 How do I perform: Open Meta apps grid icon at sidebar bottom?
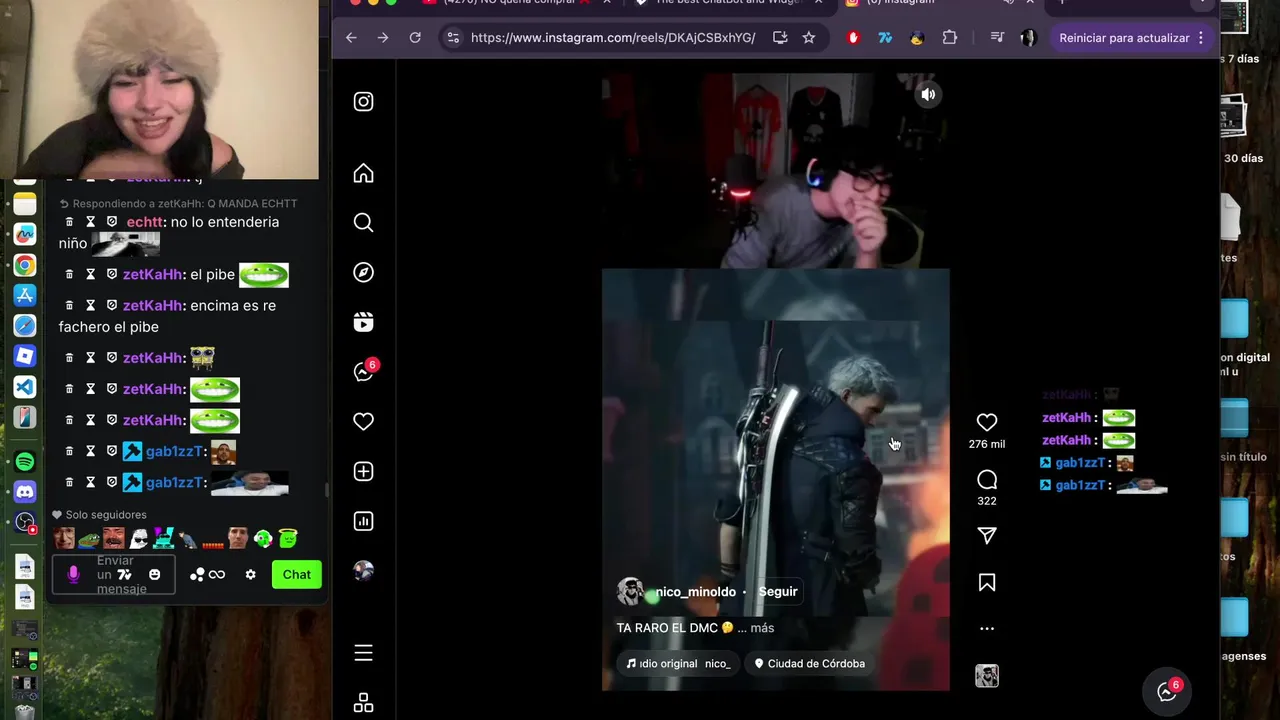pos(363,703)
